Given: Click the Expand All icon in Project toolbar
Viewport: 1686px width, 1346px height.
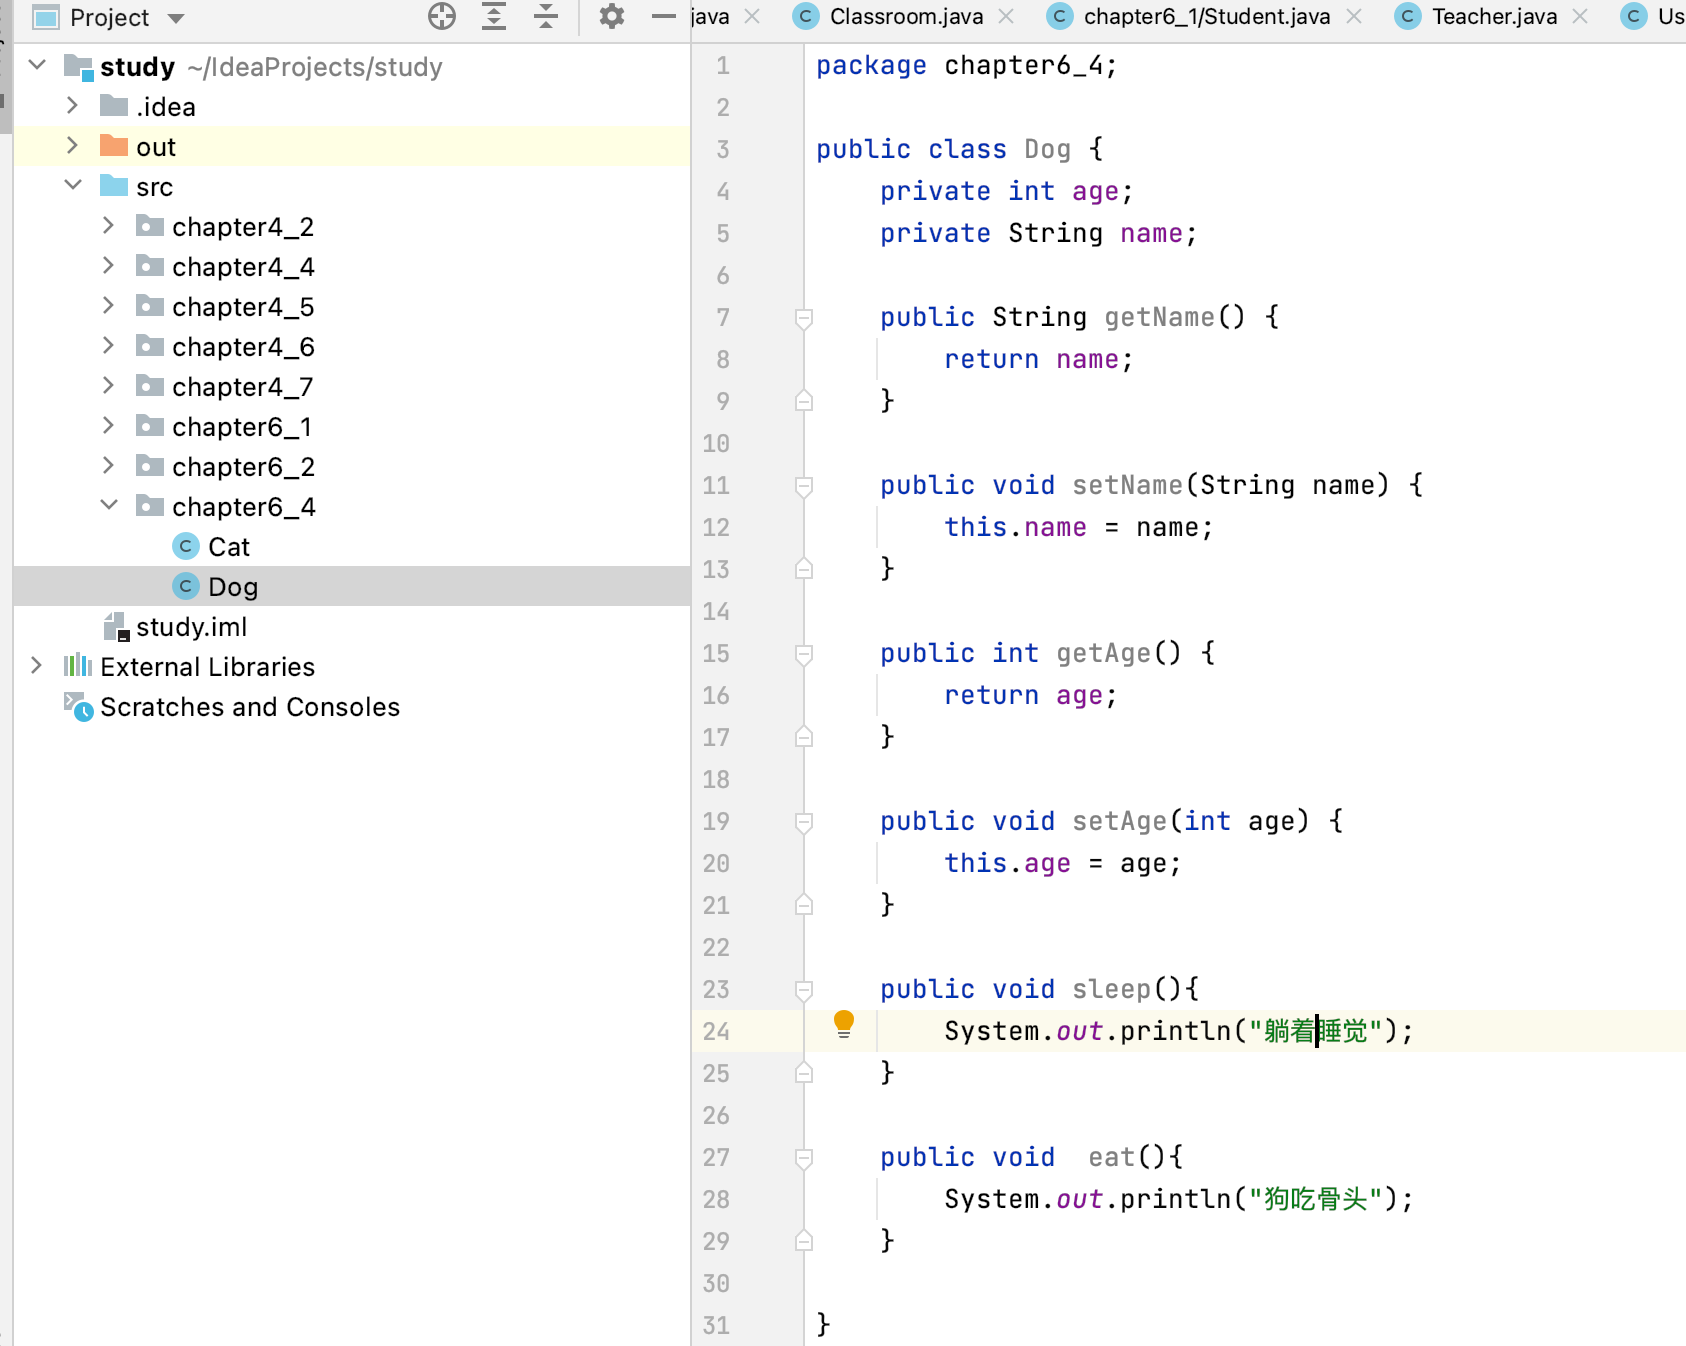Looking at the screenshot, I should coord(494,16).
